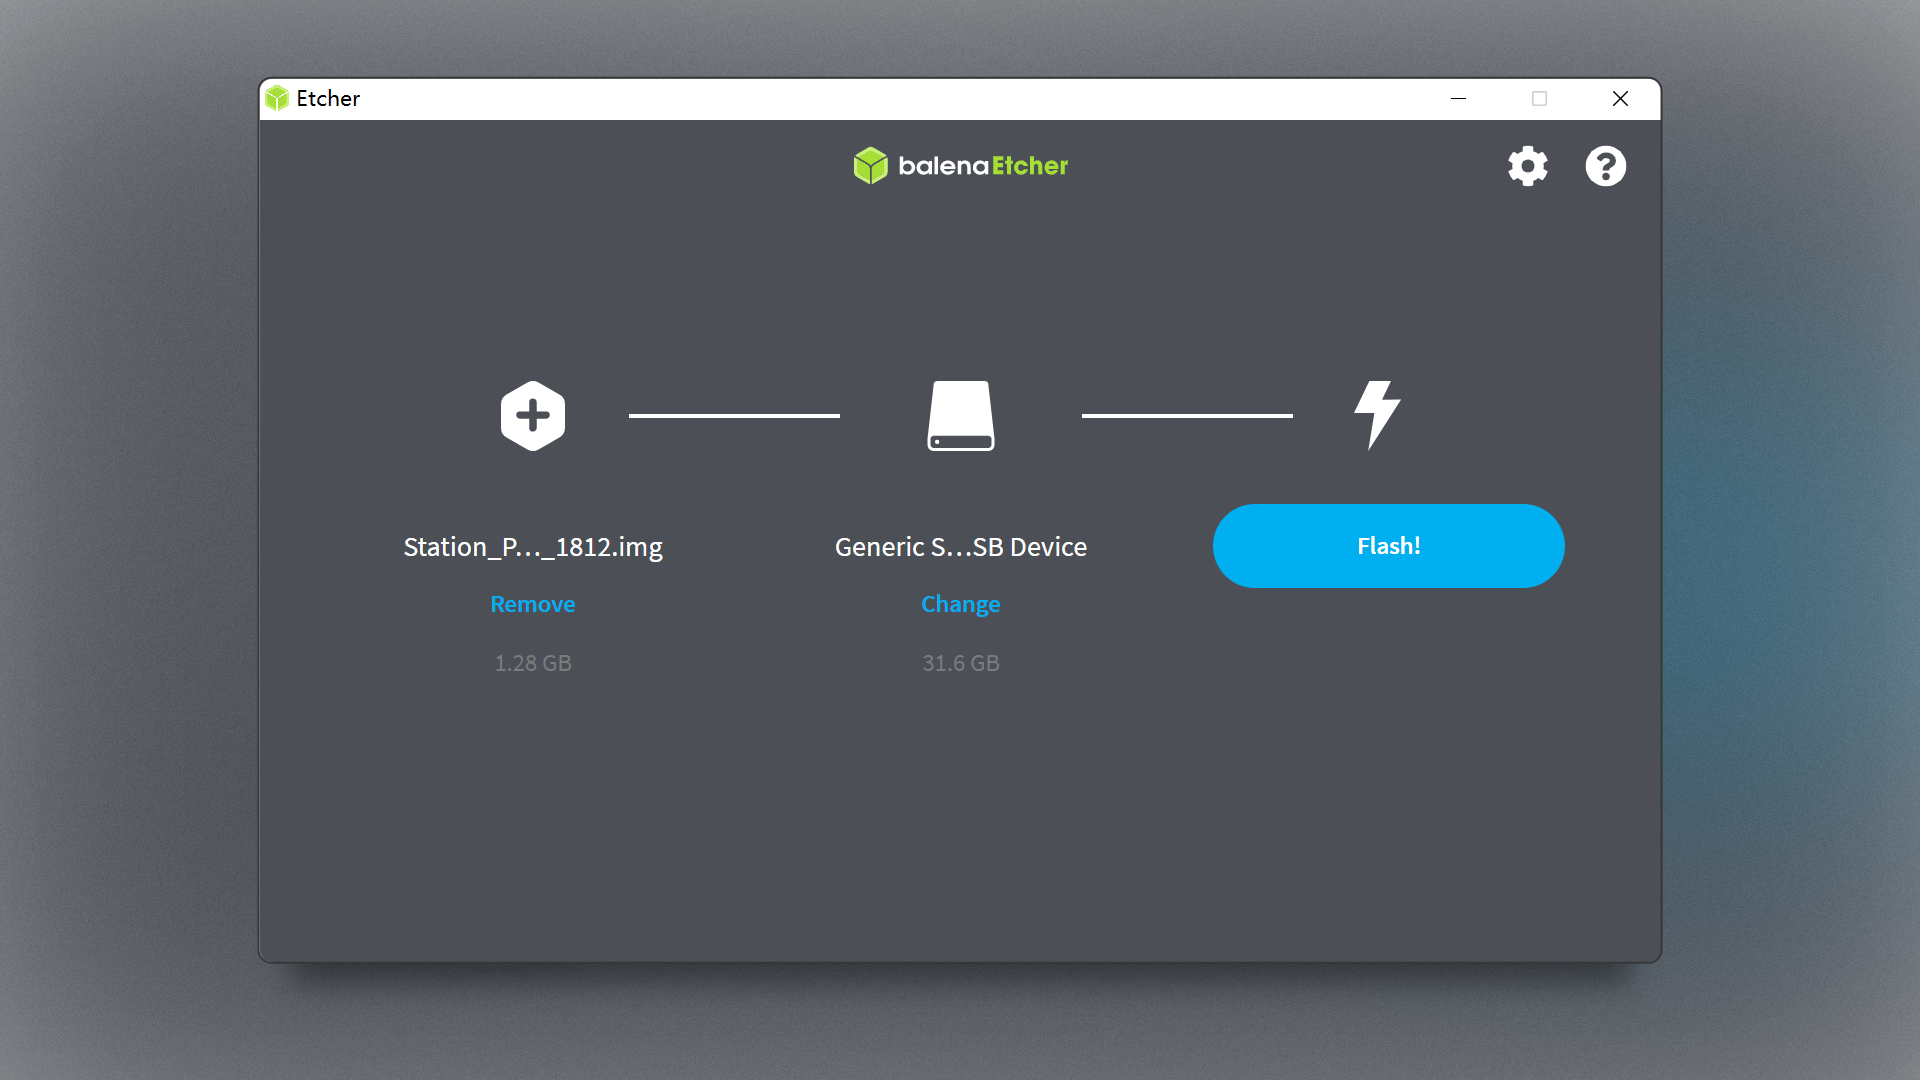This screenshot has width=1920, height=1080.
Task: Select the Station_P..._1812.img file name
Action: pyautogui.click(x=533, y=547)
